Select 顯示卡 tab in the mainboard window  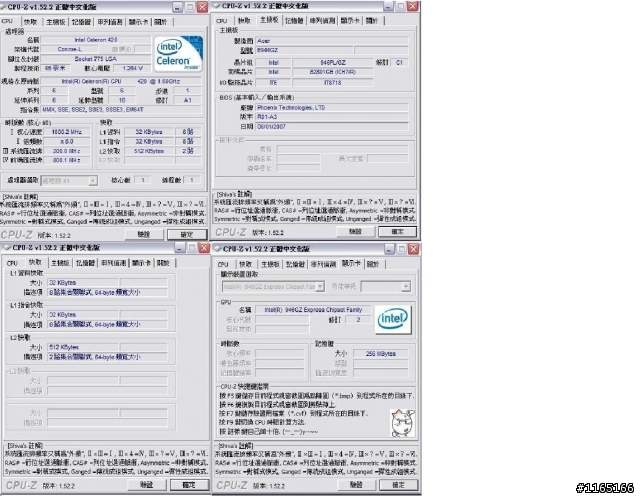350,20
